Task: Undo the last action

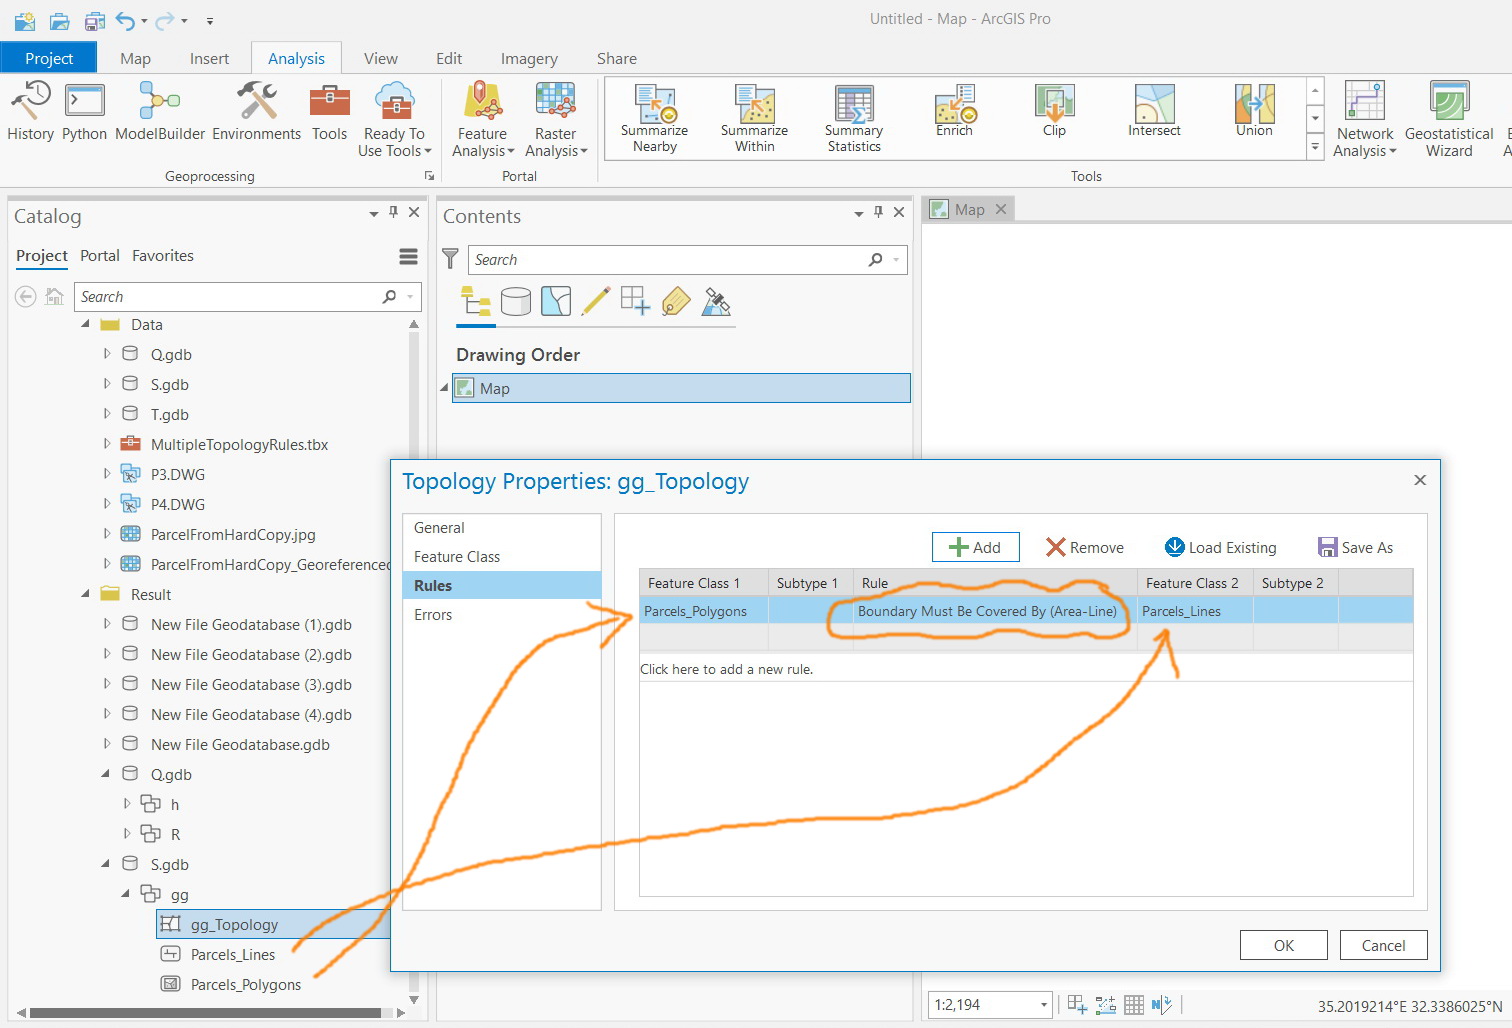Action: pos(125,20)
